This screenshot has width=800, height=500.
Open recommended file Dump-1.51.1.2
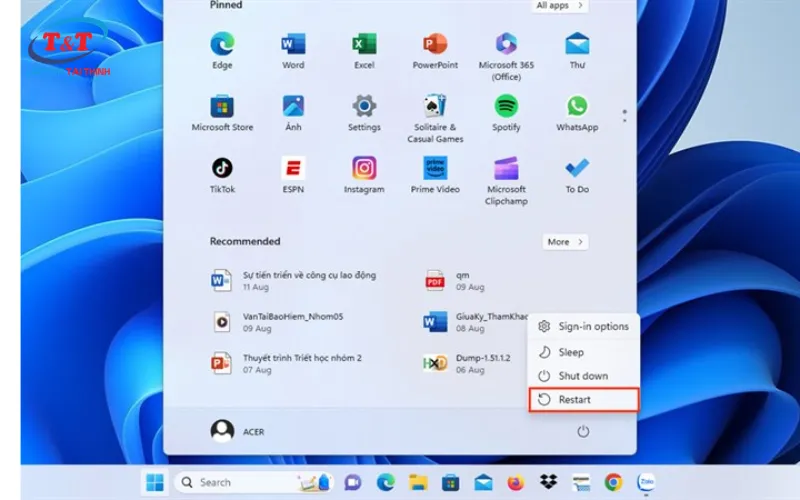[x=467, y=363]
